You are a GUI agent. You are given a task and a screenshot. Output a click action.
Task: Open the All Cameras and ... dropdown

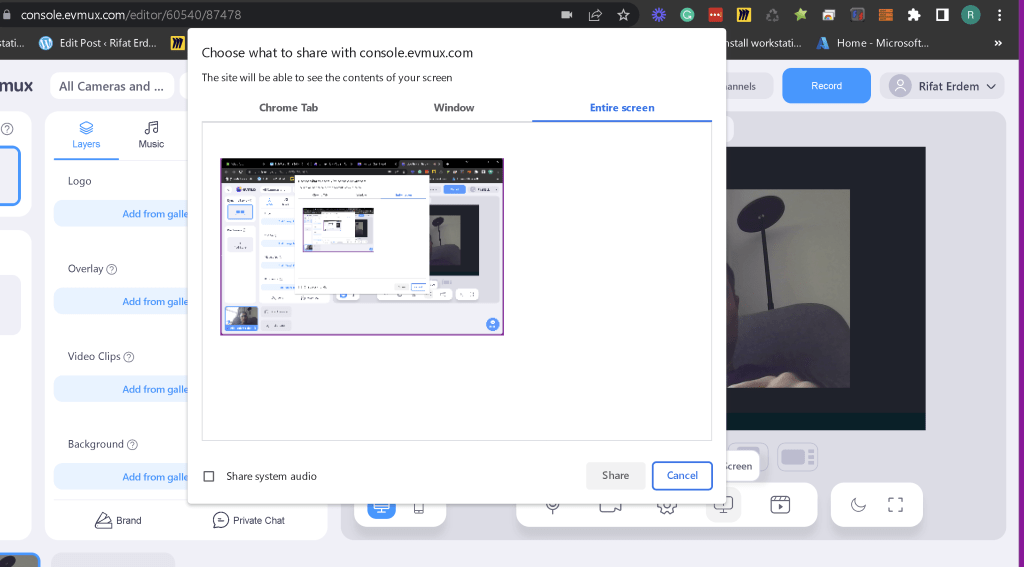point(112,86)
